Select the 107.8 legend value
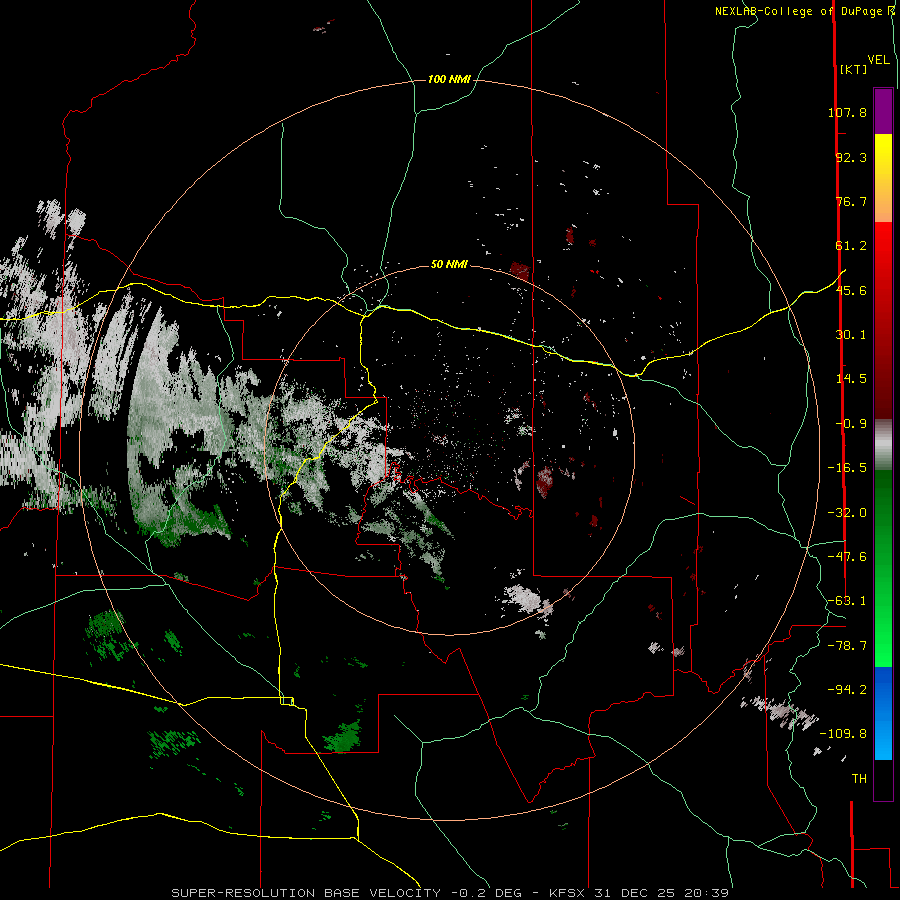Image resolution: width=900 pixels, height=900 pixels. (847, 112)
